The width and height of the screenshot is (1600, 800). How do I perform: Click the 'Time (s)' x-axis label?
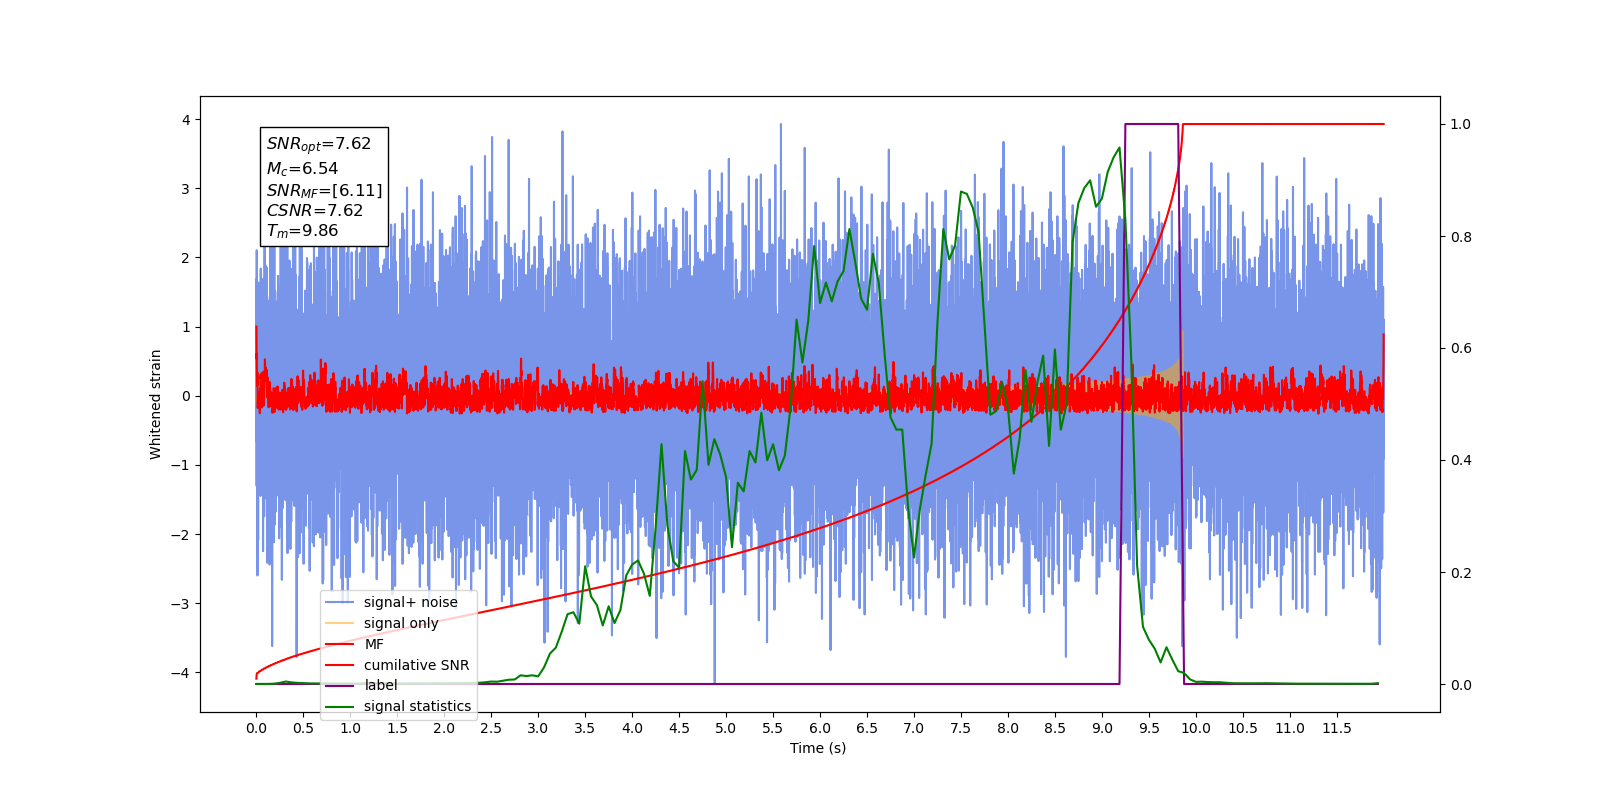(x=818, y=748)
